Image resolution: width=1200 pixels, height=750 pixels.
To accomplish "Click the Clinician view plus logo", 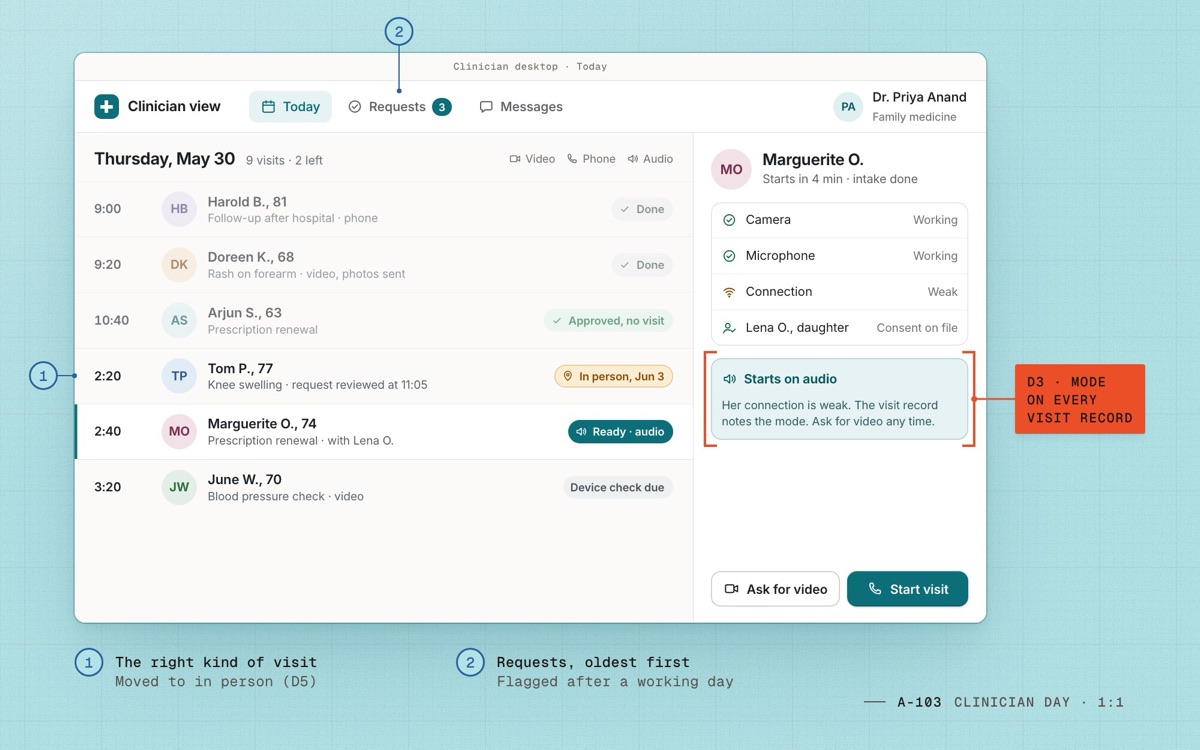I will click(x=106, y=107).
